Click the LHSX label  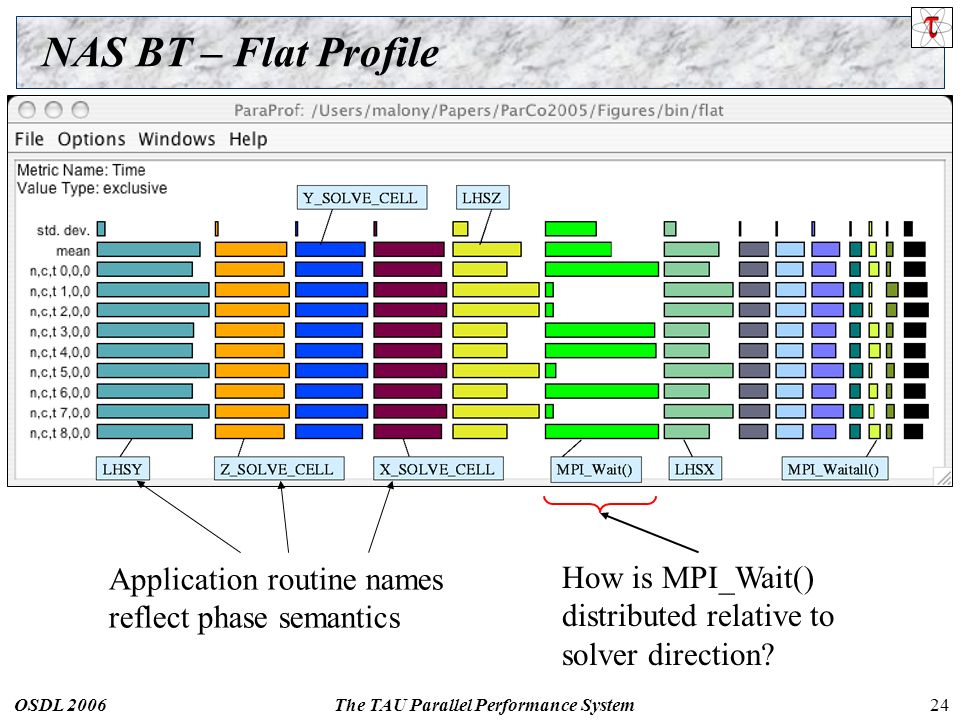pos(694,469)
